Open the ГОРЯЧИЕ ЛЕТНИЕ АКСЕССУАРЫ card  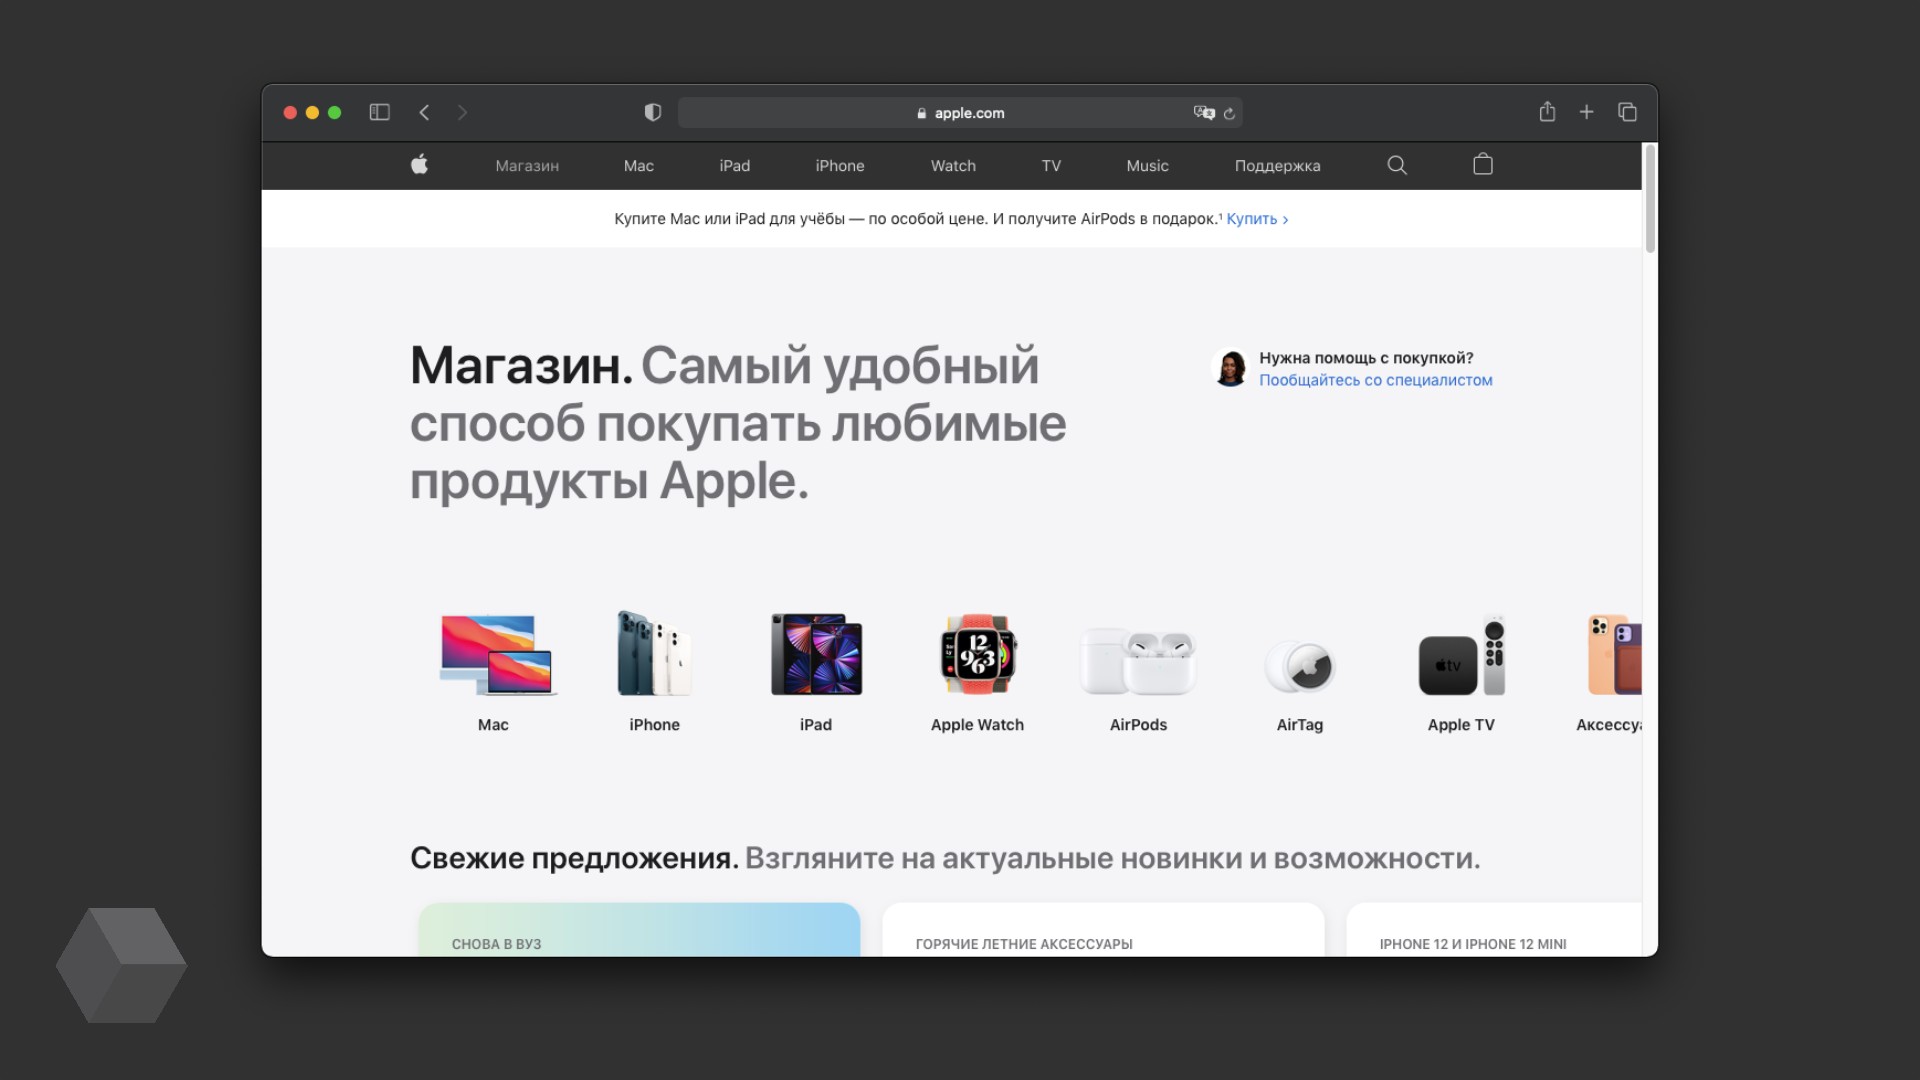click(x=1103, y=930)
